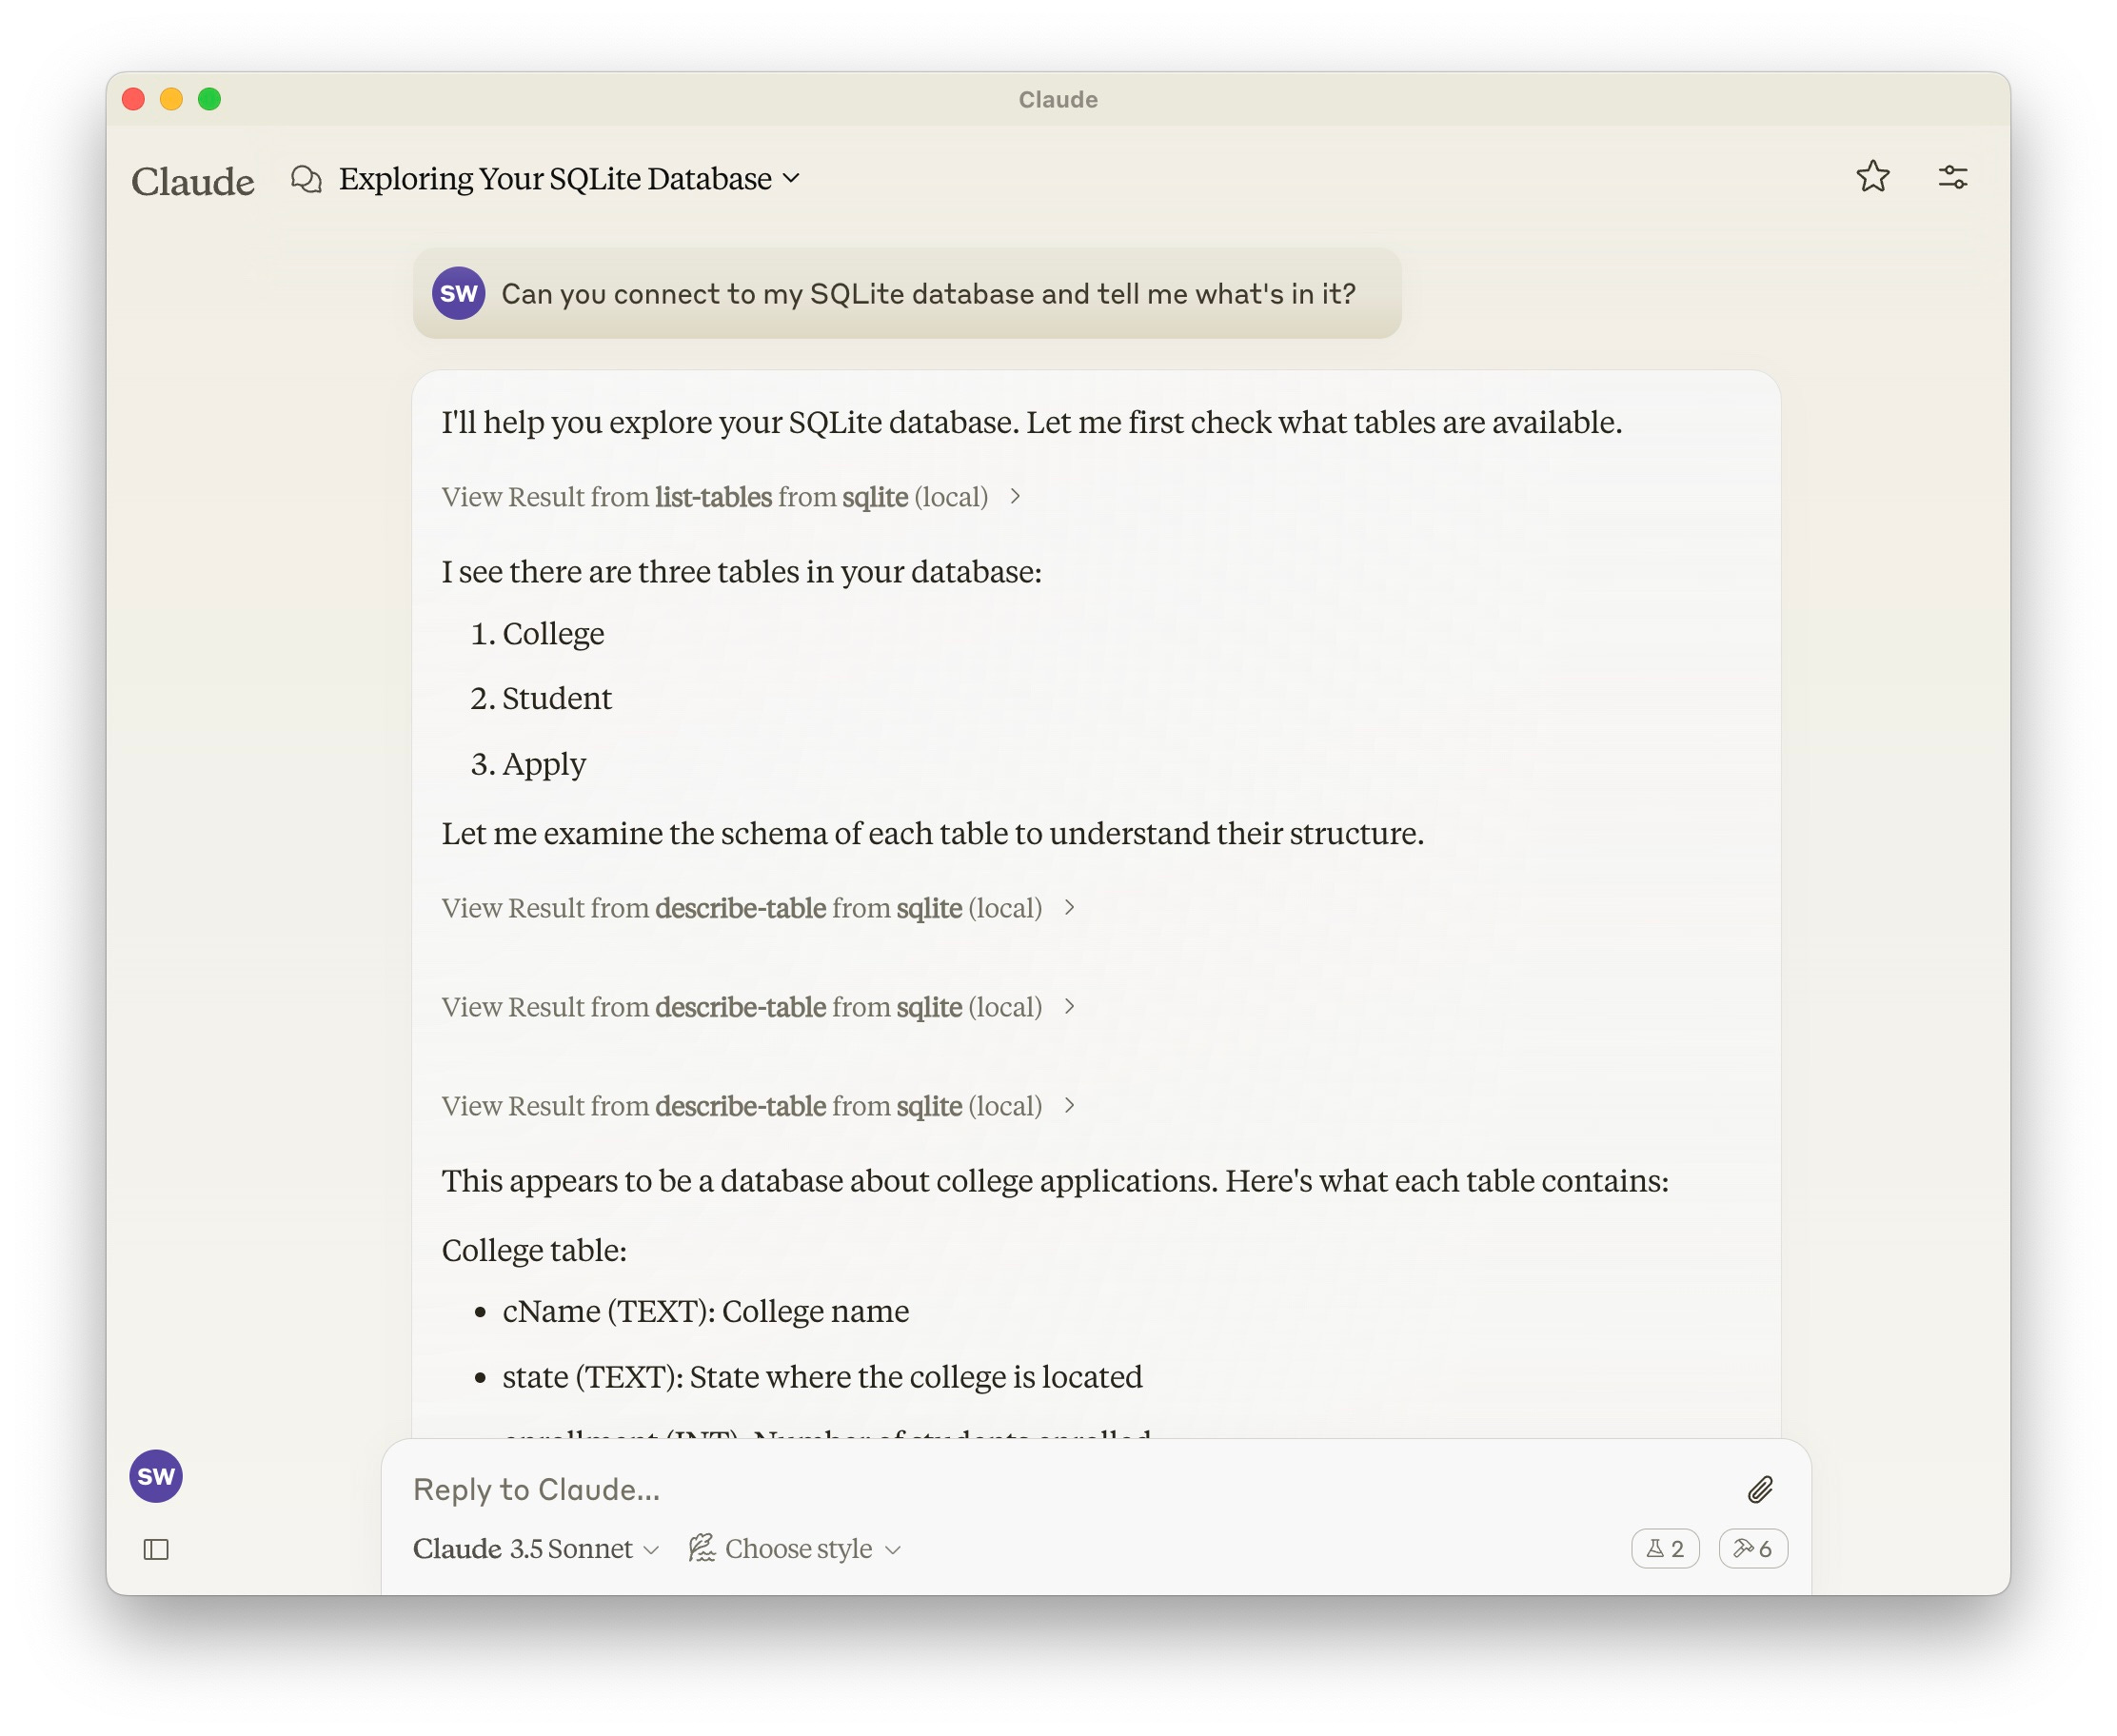Click the Claude window title text
Image resolution: width=2117 pixels, height=1736 pixels.
click(1058, 99)
